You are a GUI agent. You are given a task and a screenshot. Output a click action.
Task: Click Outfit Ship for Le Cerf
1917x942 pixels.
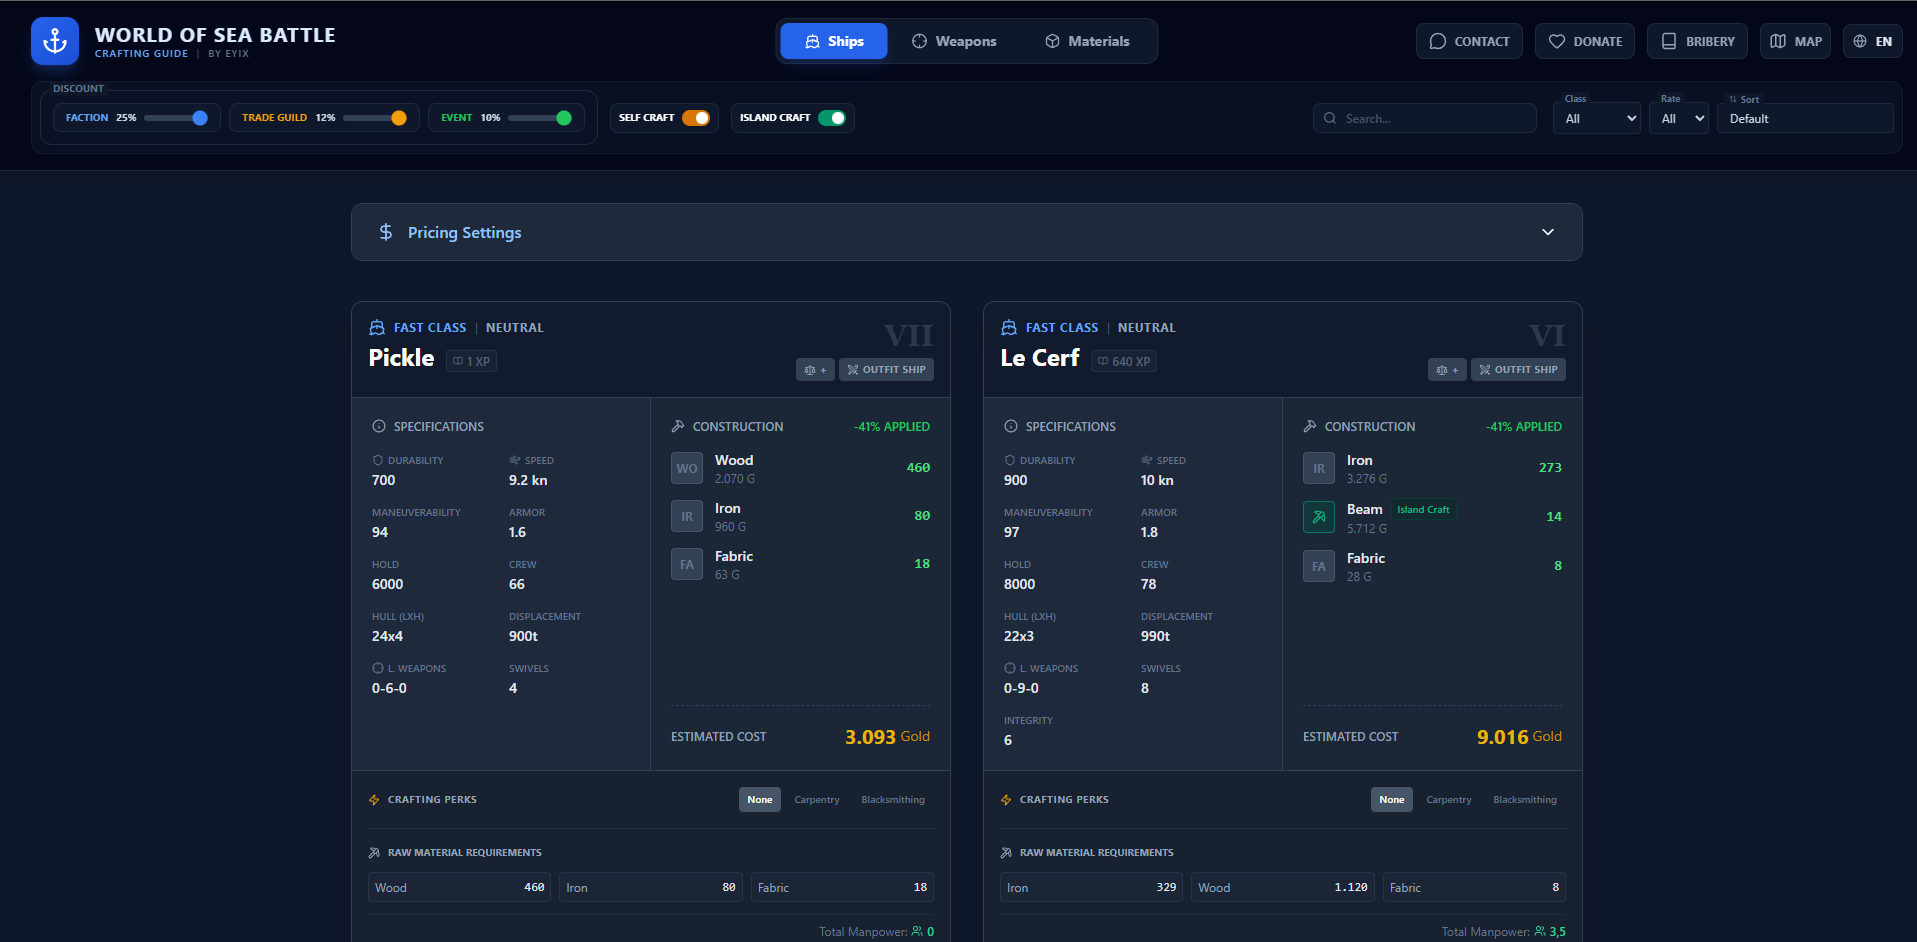coord(1518,369)
